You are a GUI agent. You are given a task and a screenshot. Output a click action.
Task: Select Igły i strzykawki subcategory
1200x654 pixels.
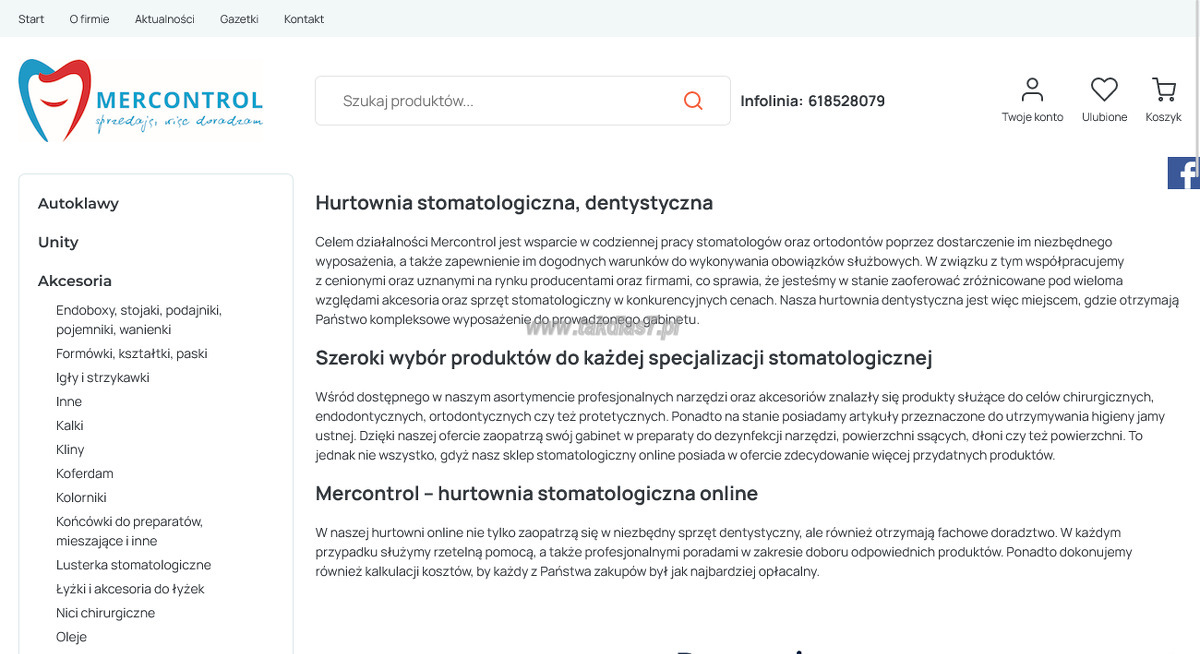103,378
